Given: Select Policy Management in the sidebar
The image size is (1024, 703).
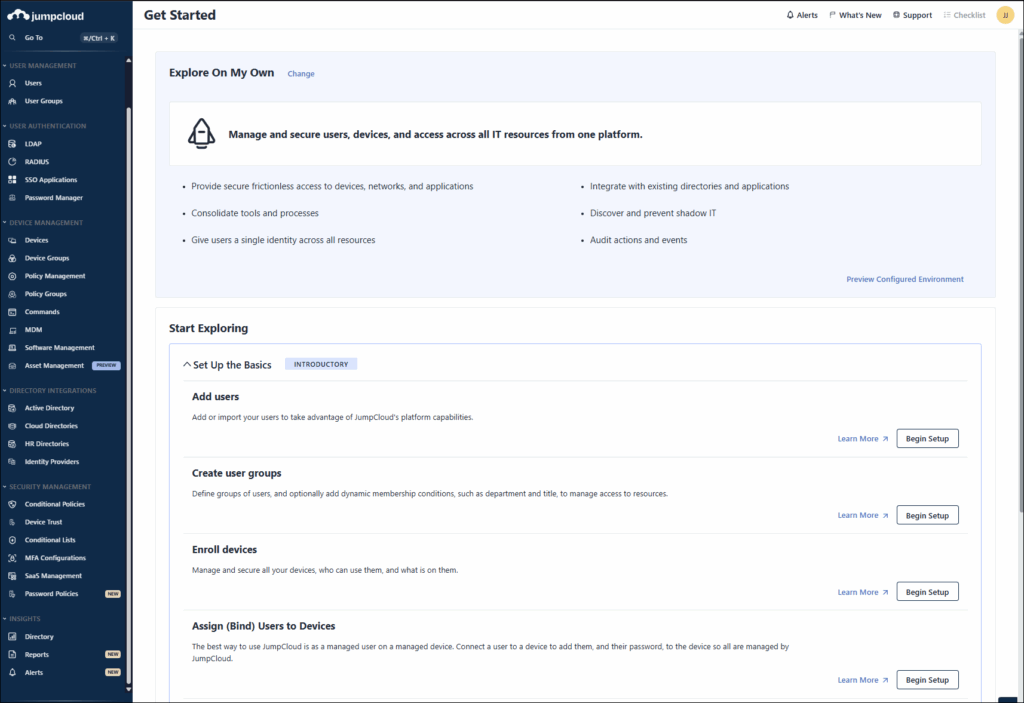Looking at the screenshot, I should (55, 276).
